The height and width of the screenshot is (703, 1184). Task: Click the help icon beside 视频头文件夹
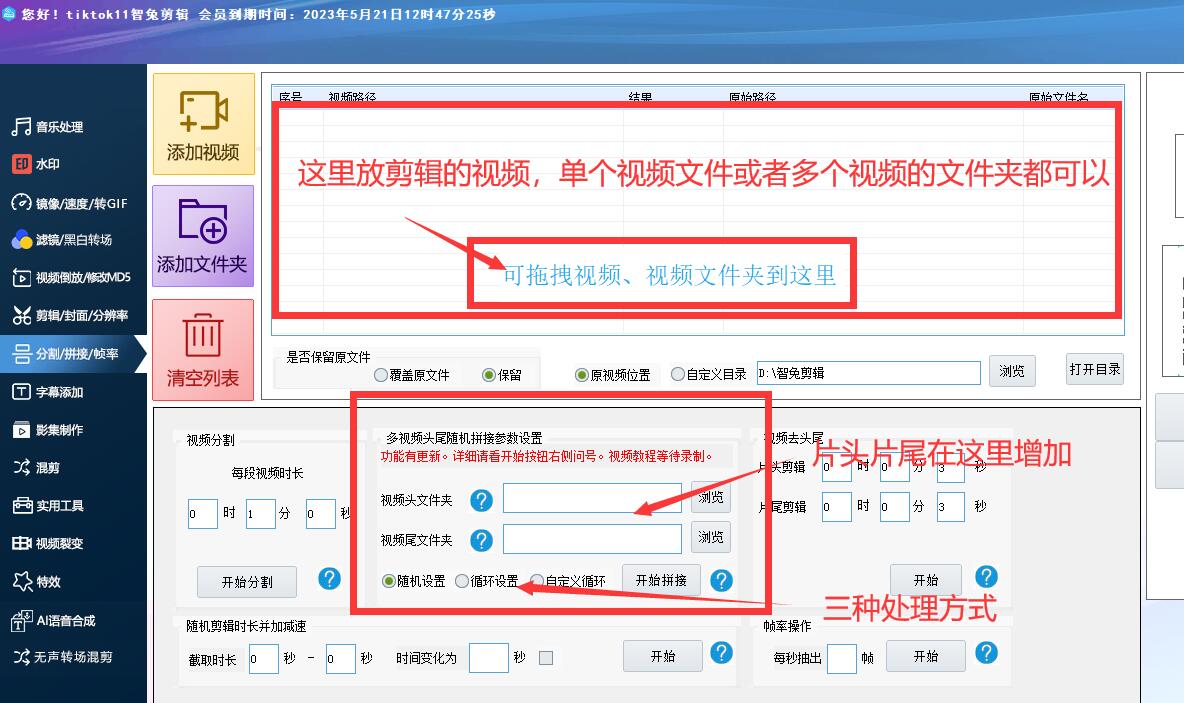(x=481, y=502)
